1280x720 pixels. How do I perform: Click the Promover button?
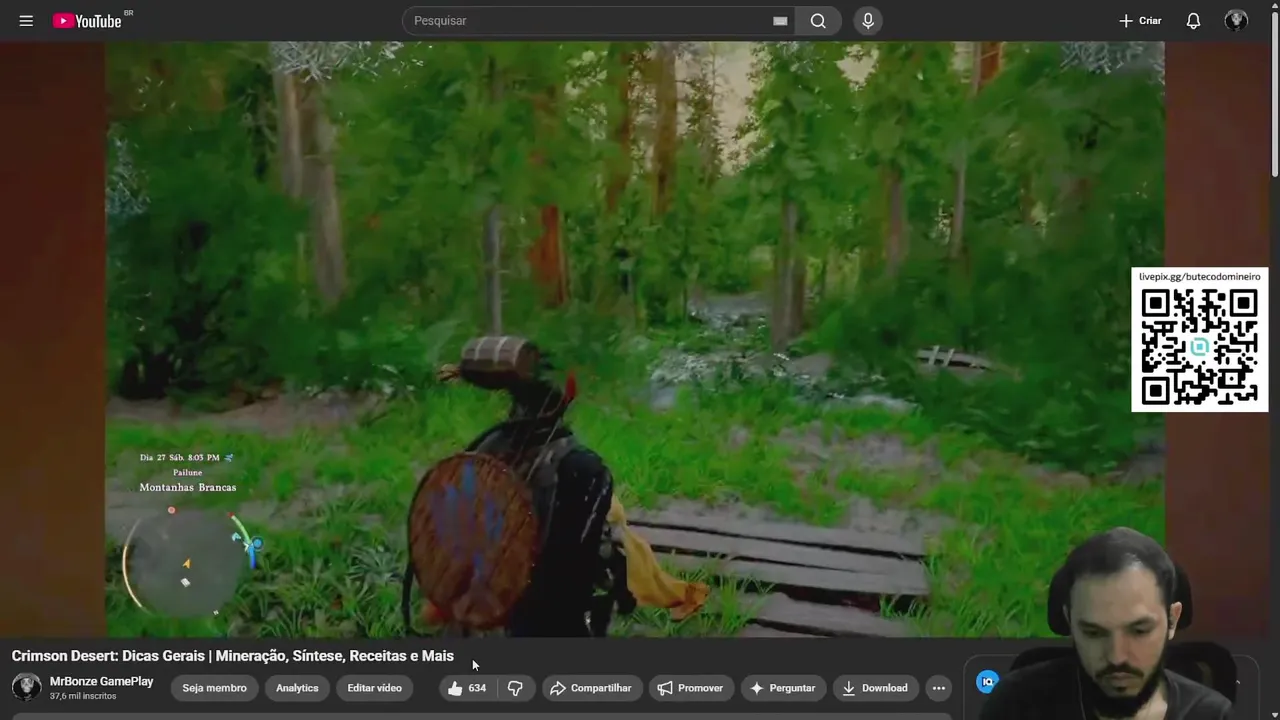pos(690,688)
